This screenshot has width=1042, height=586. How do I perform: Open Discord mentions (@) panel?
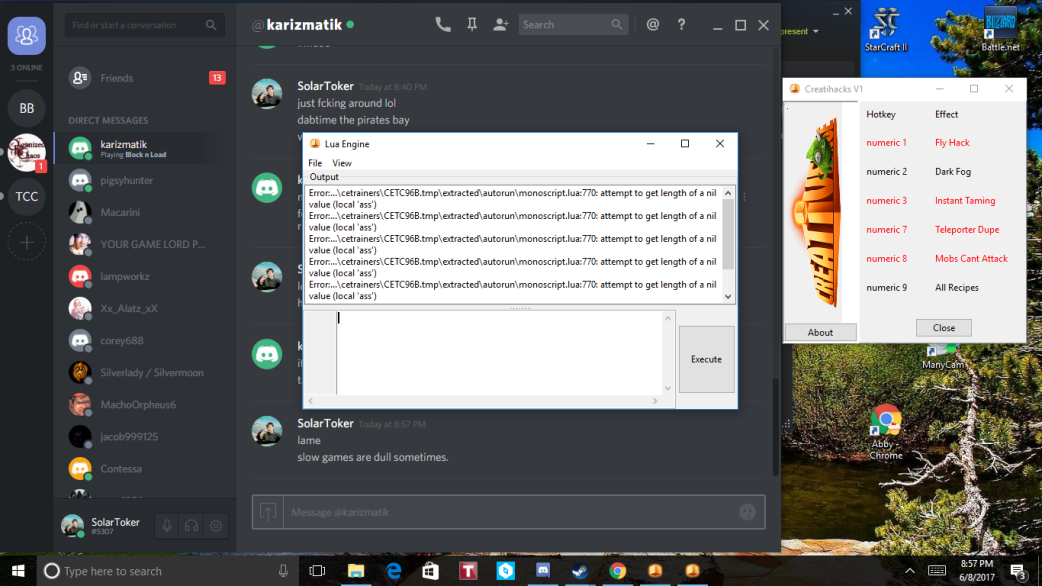click(x=653, y=25)
